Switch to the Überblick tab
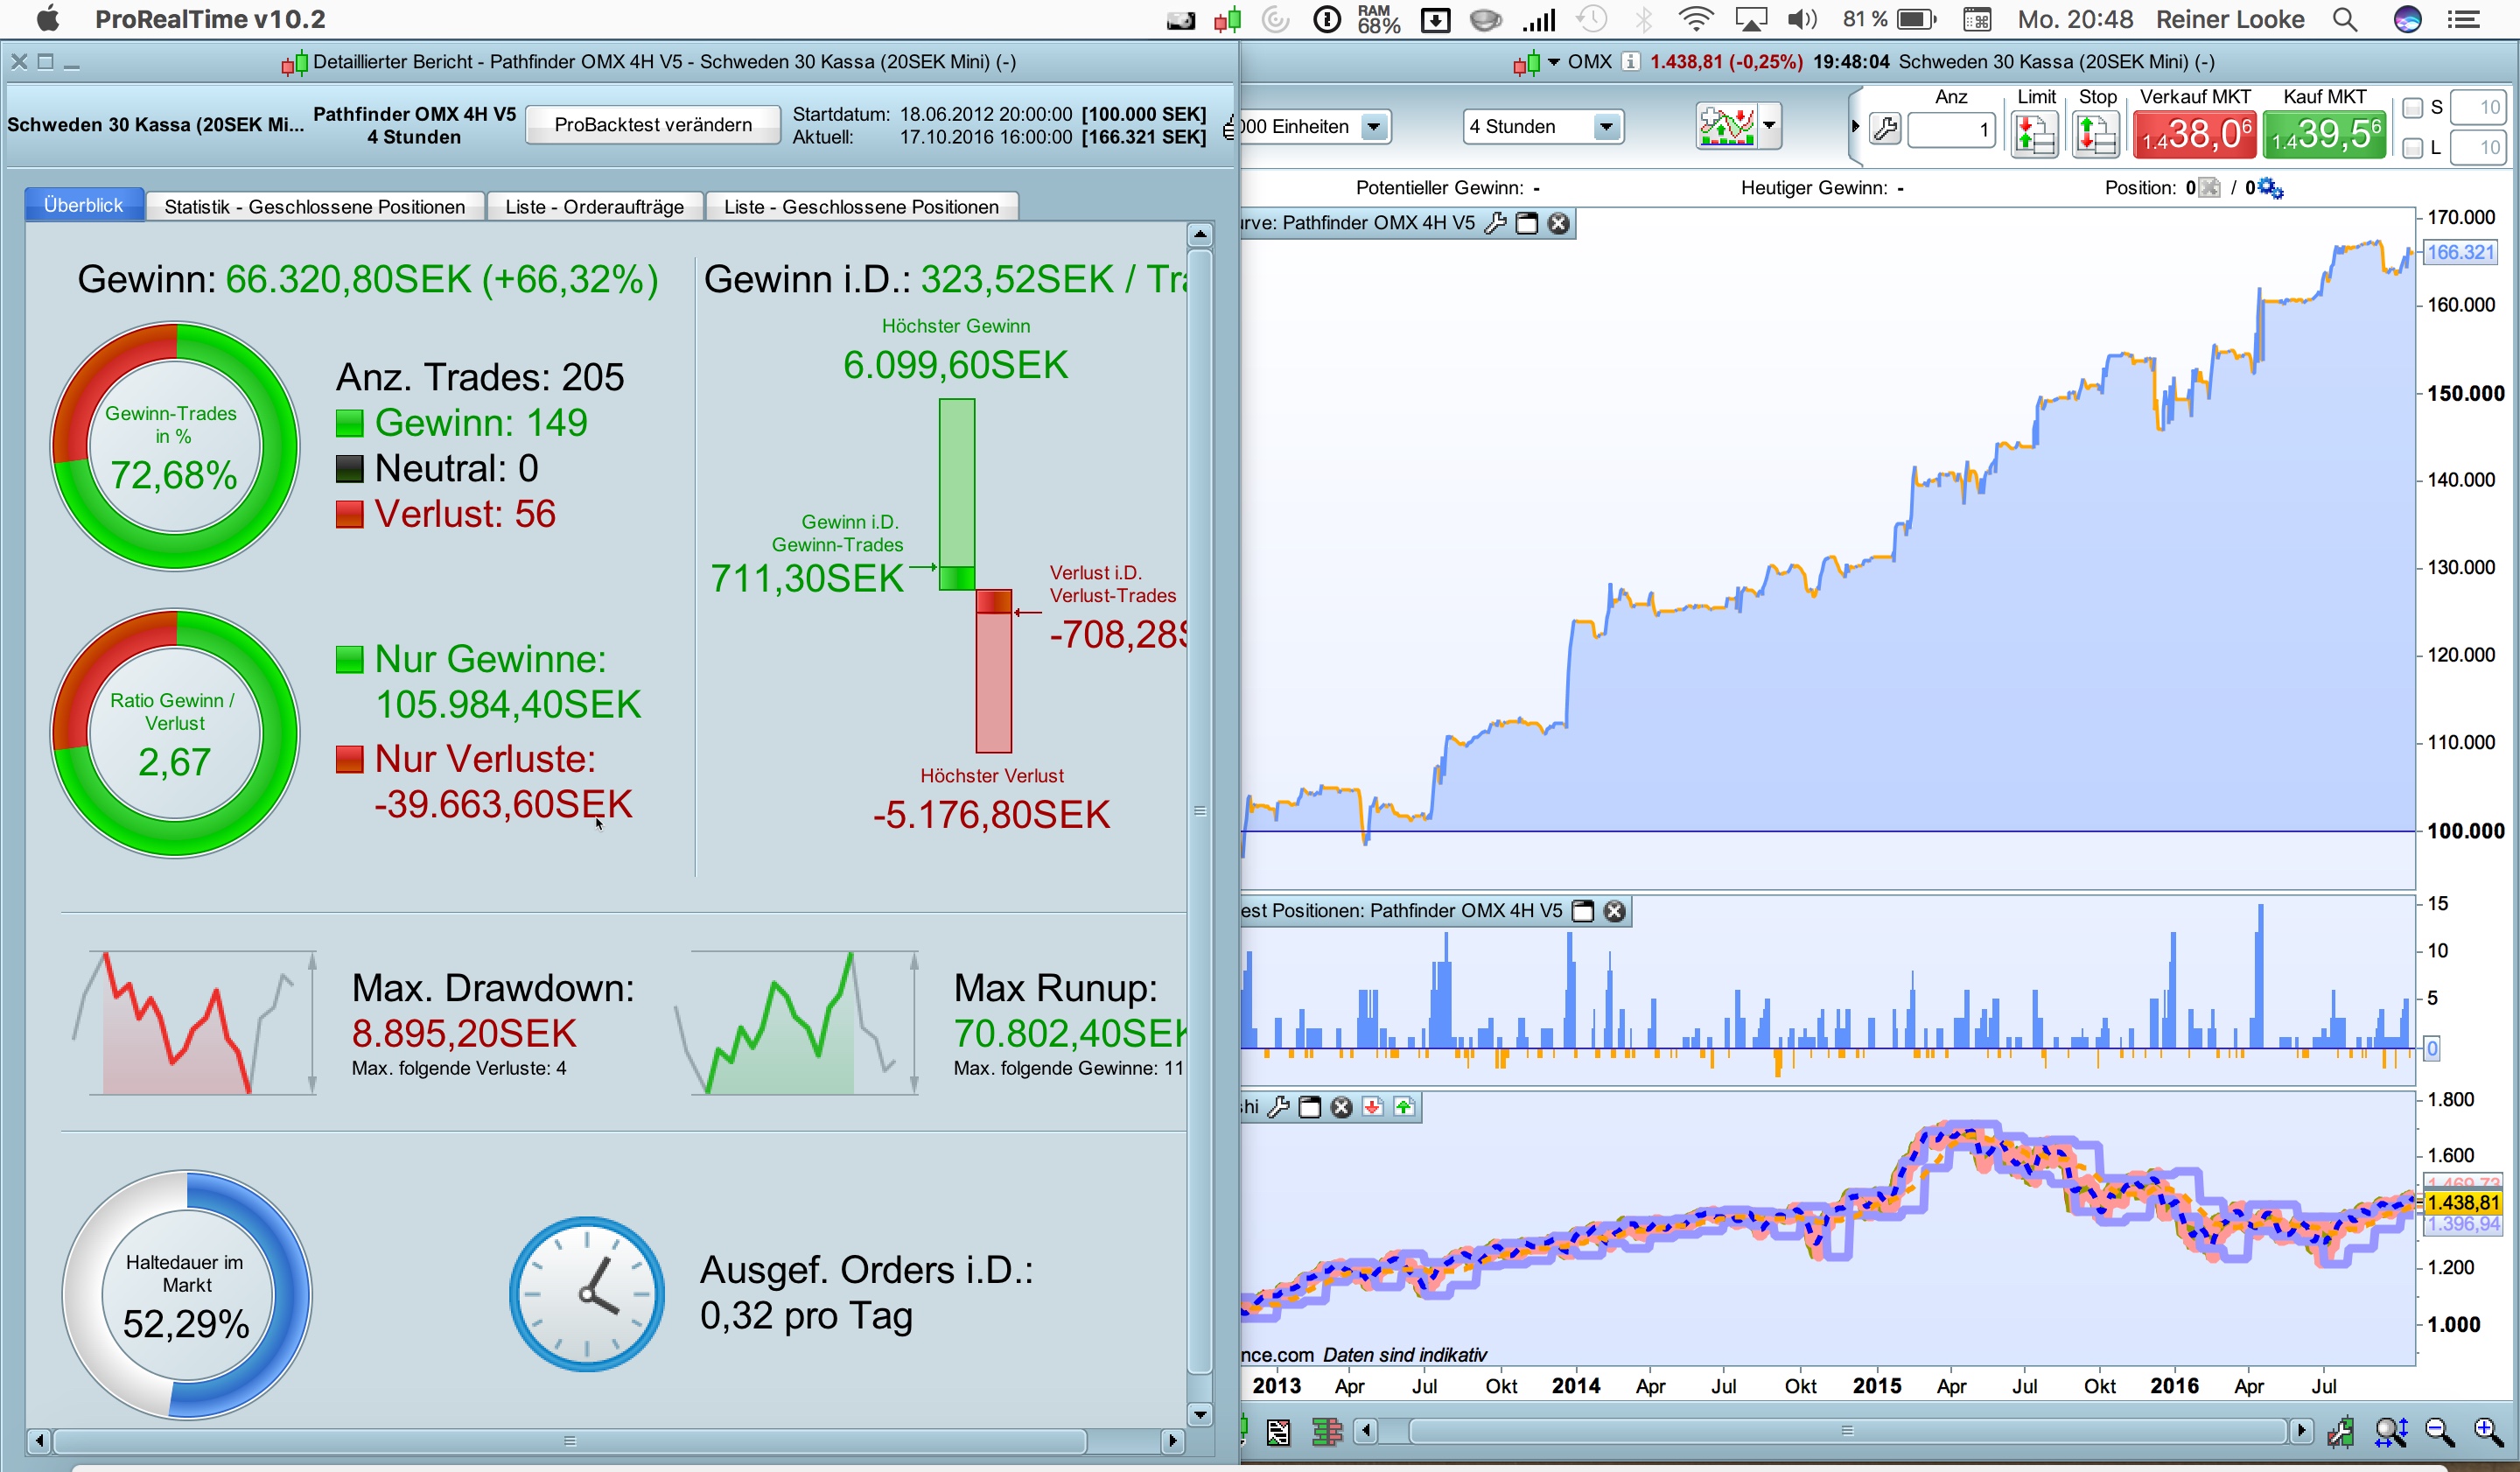 [84, 205]
